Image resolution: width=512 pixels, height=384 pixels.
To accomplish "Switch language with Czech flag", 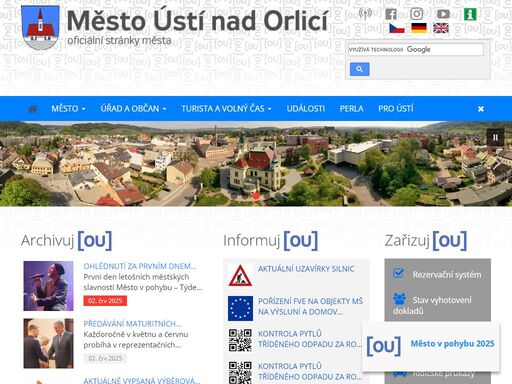I will pyautogui.click(x=397, y=28).
